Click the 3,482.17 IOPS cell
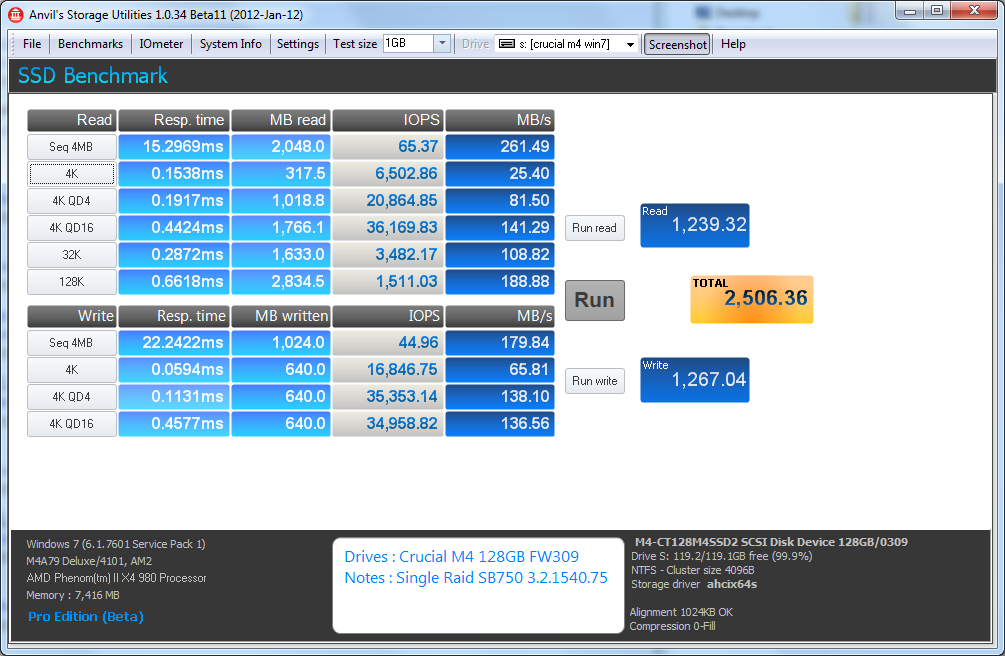1005x656 pixels. (x=388, y=255)
